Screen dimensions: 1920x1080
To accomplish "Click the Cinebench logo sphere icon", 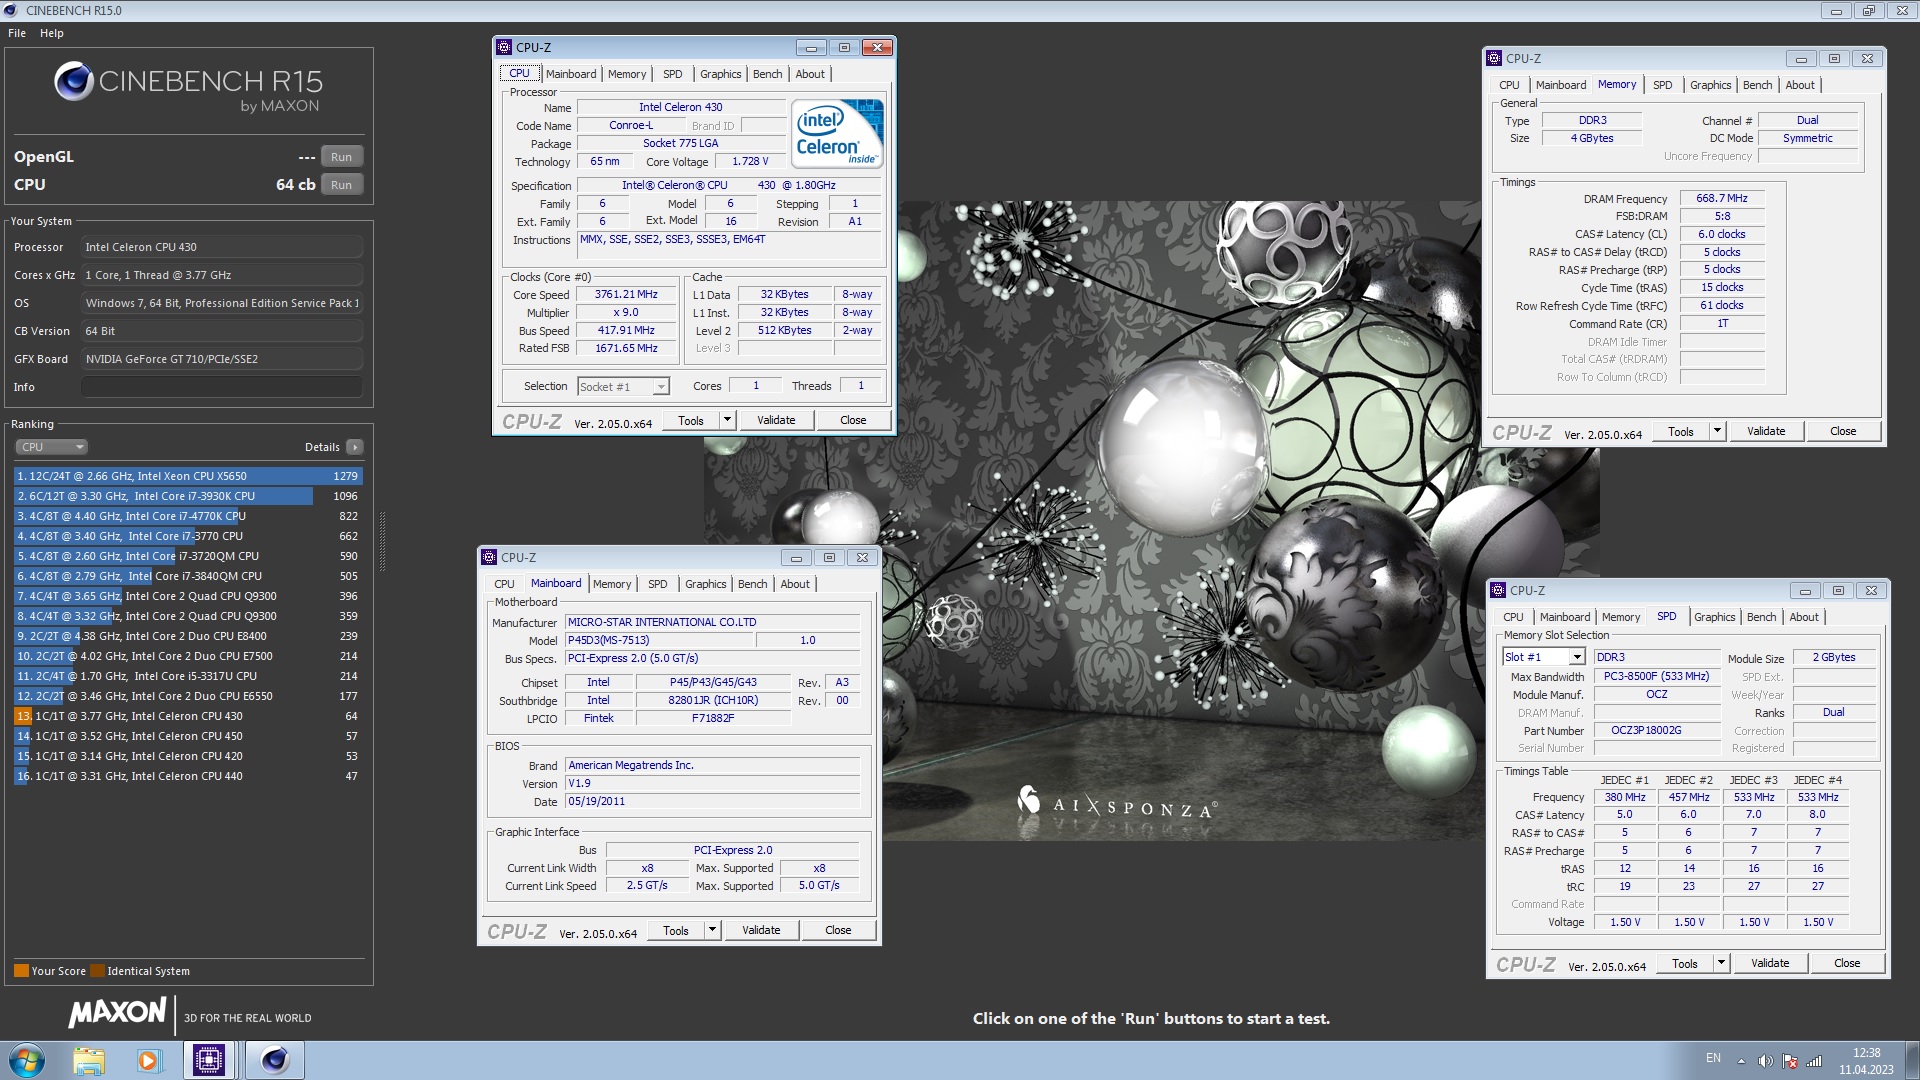I will (73, 81).
